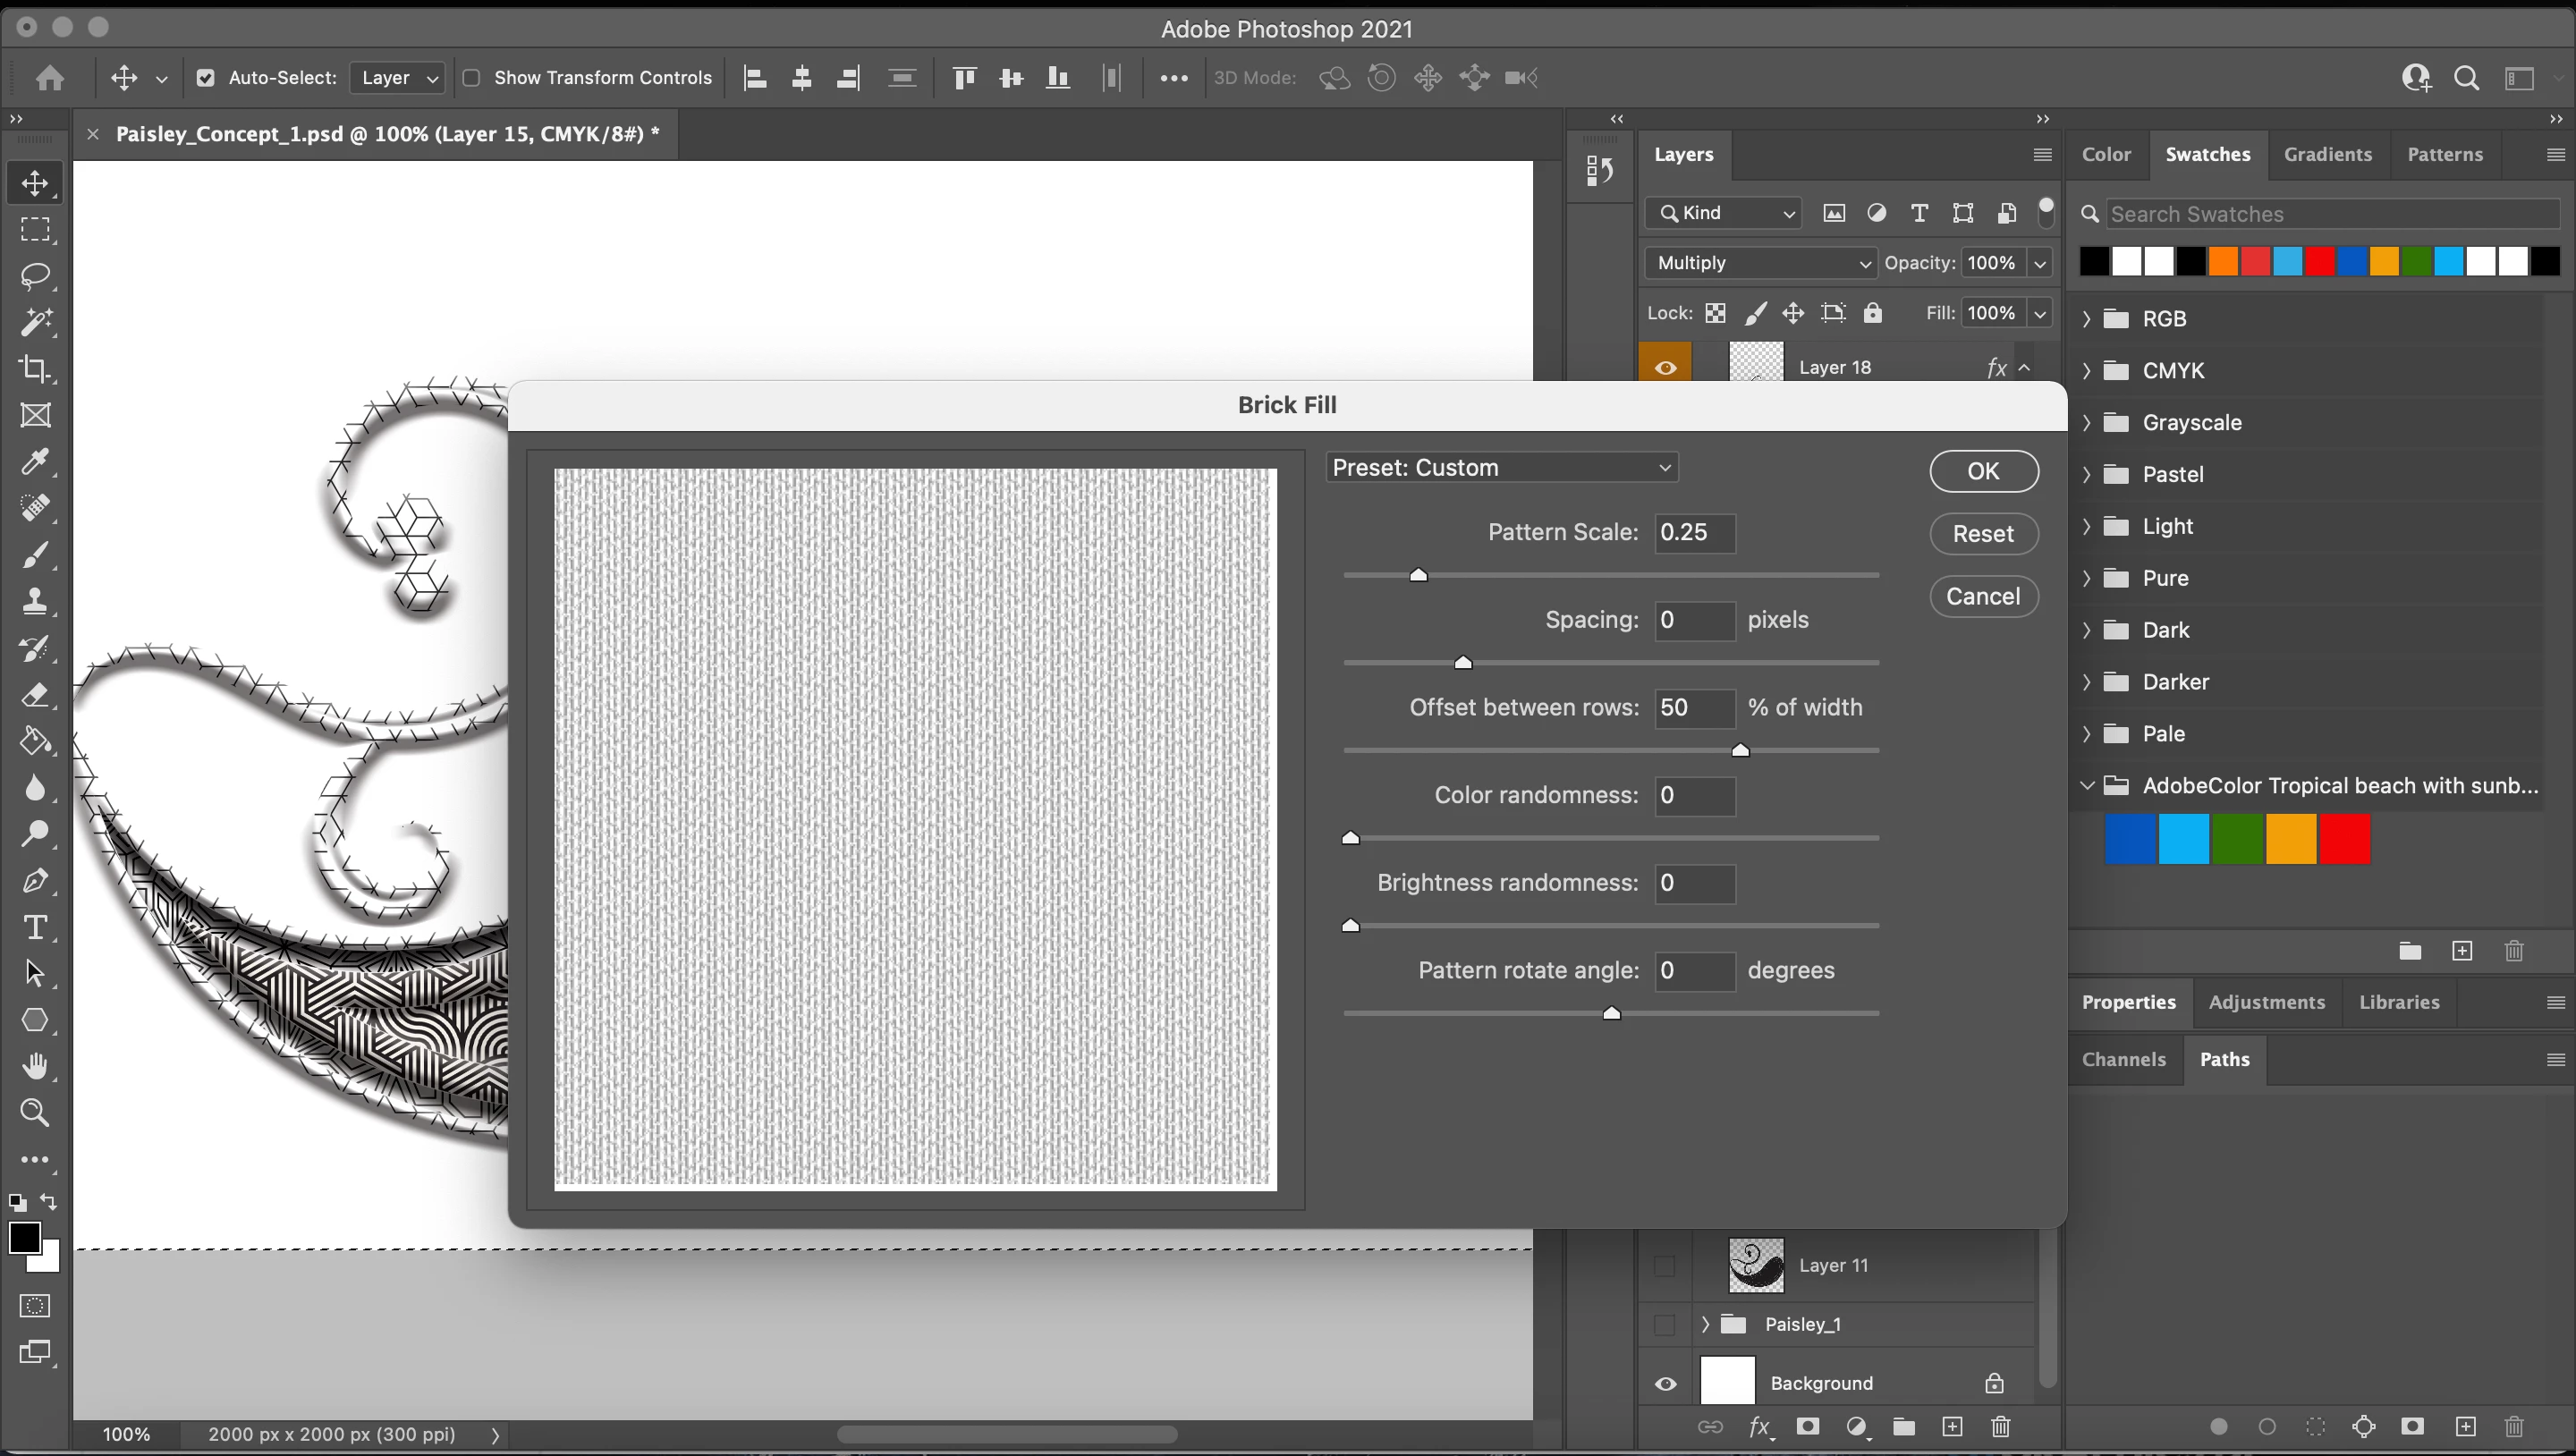This screenshot has height=1456, width=2576.
Task: Click OK in Brick Fill dialog
Action: (1983, 471)
